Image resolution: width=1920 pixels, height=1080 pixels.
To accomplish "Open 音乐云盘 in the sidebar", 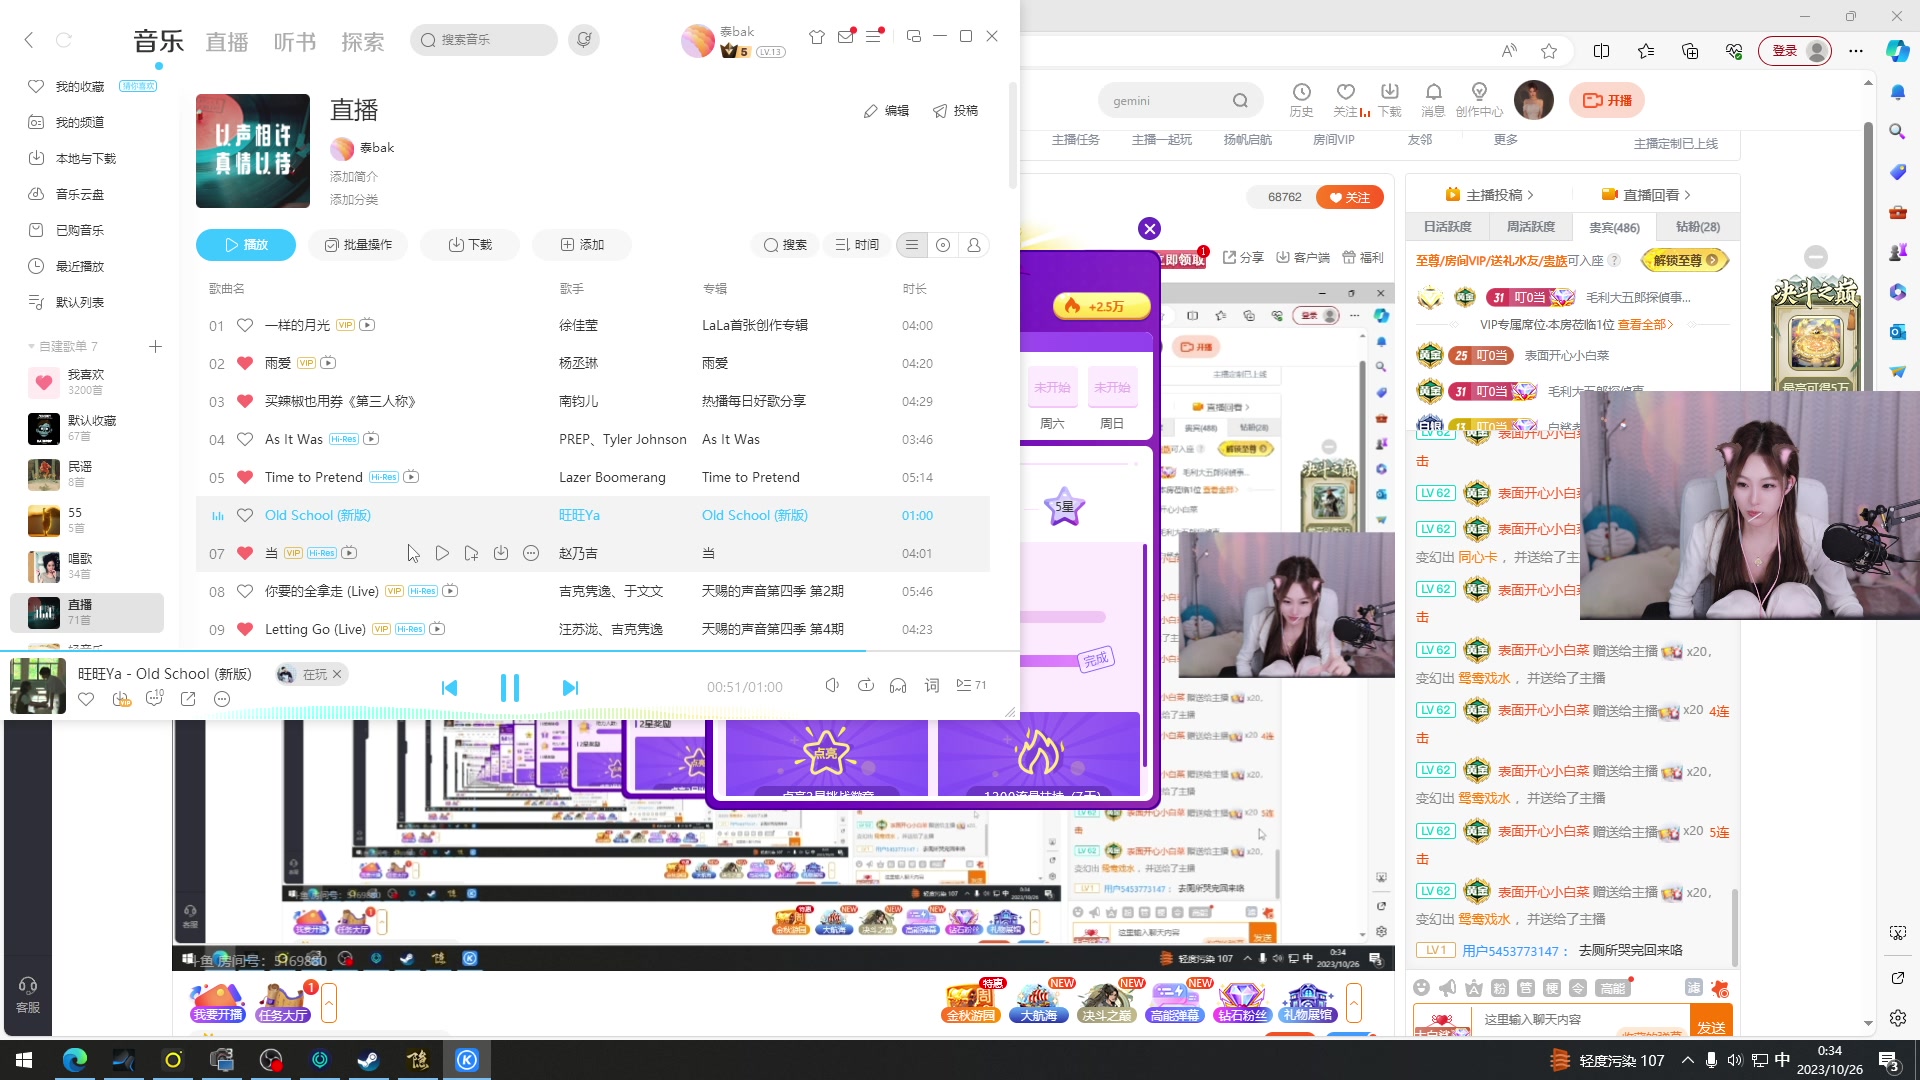I will coord(80,195).
